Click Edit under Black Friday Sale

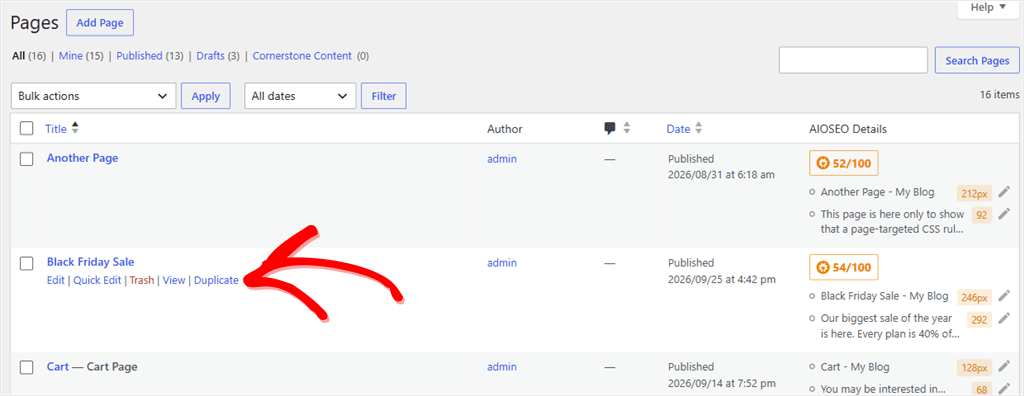point(56,280)
